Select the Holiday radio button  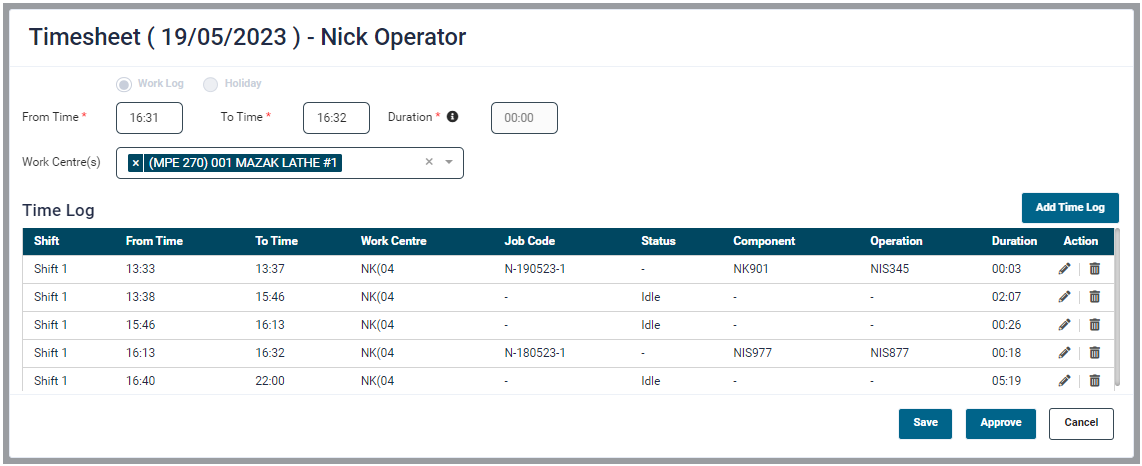pos(211,84)
